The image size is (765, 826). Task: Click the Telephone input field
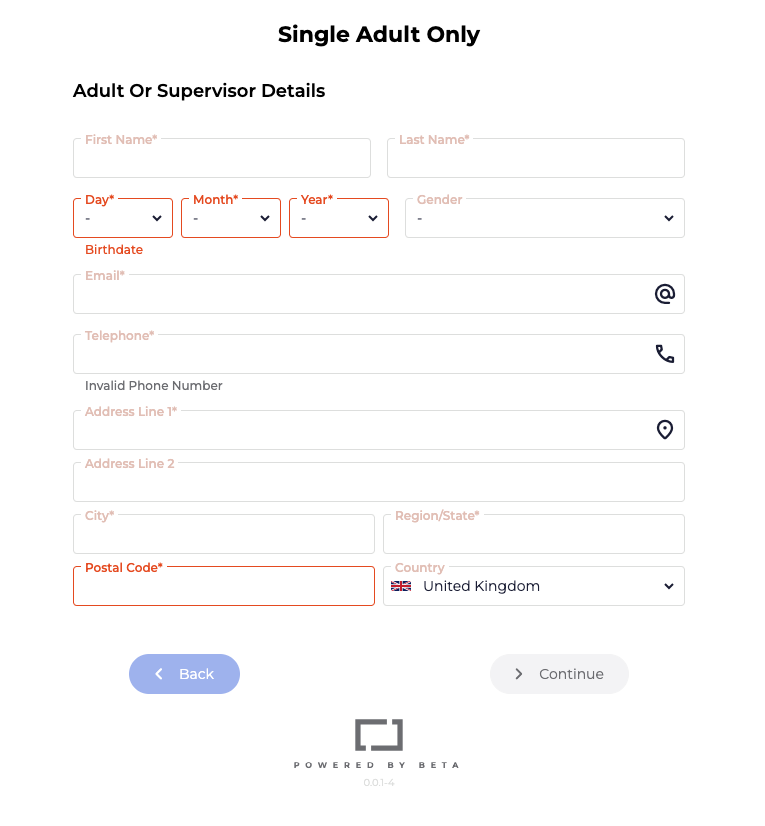click(x=360, y=355)
